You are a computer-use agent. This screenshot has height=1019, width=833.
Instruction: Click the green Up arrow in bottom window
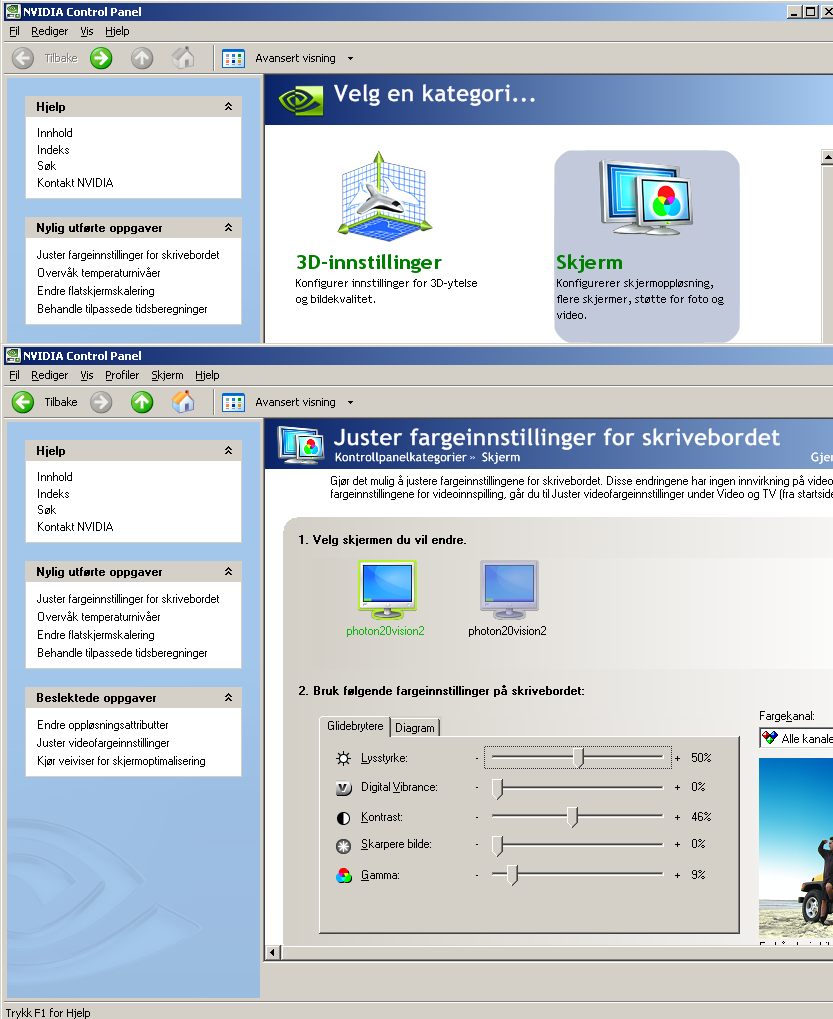[x=142, y=402]
